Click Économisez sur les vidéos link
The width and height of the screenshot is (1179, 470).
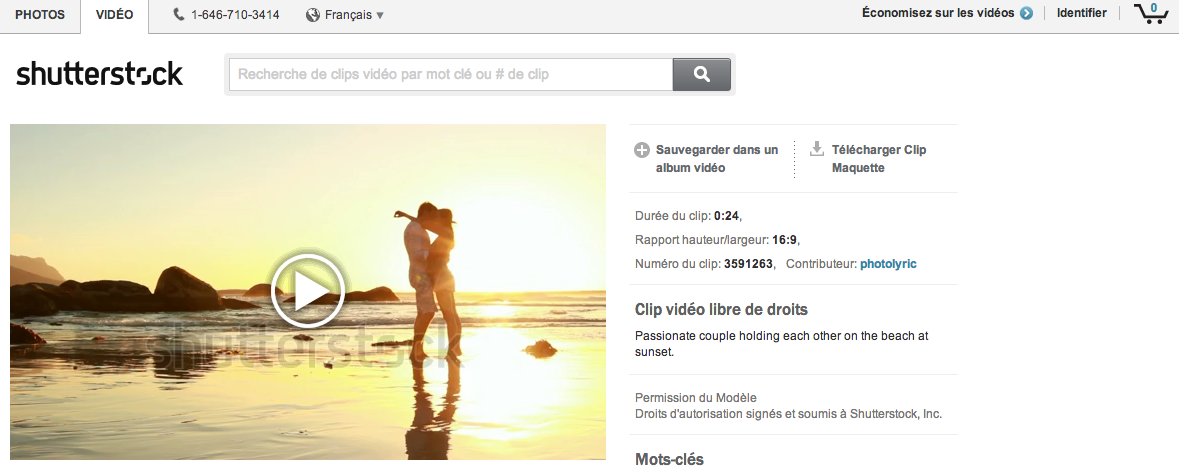click(938, 14)
